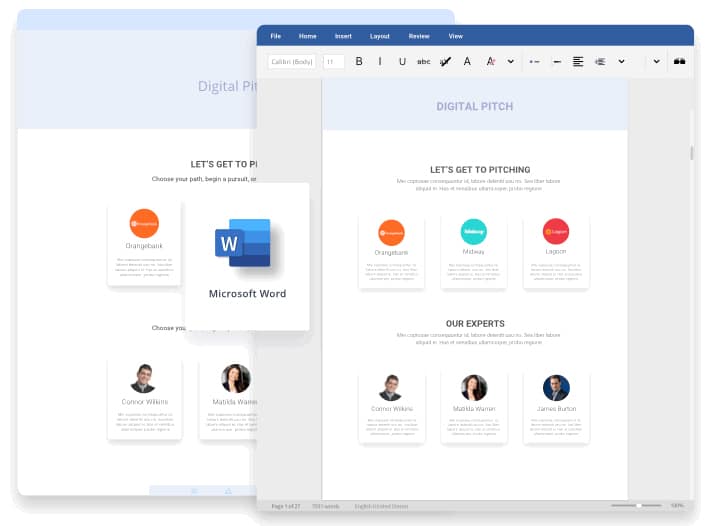This screenshot has height=526, width=720.
Task: Click the word count in the status bar
Action: [326, 506]
